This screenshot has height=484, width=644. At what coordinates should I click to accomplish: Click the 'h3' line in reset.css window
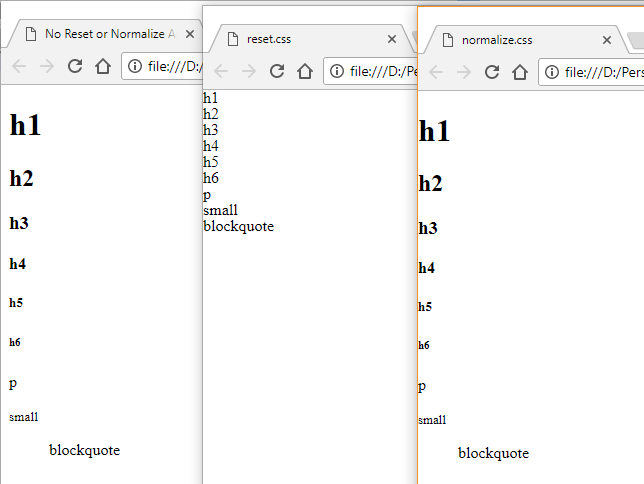pos(211,130)
